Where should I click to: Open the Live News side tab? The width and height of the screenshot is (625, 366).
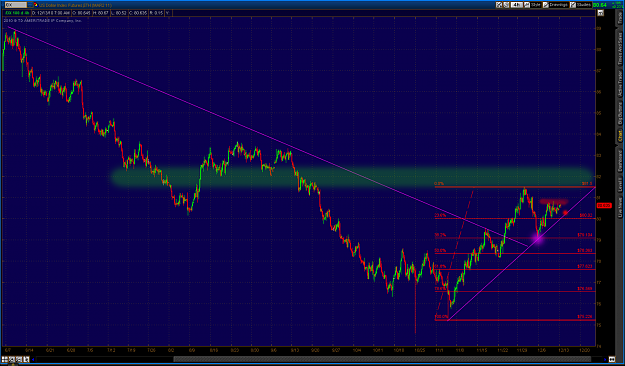(x=620, y=206)
